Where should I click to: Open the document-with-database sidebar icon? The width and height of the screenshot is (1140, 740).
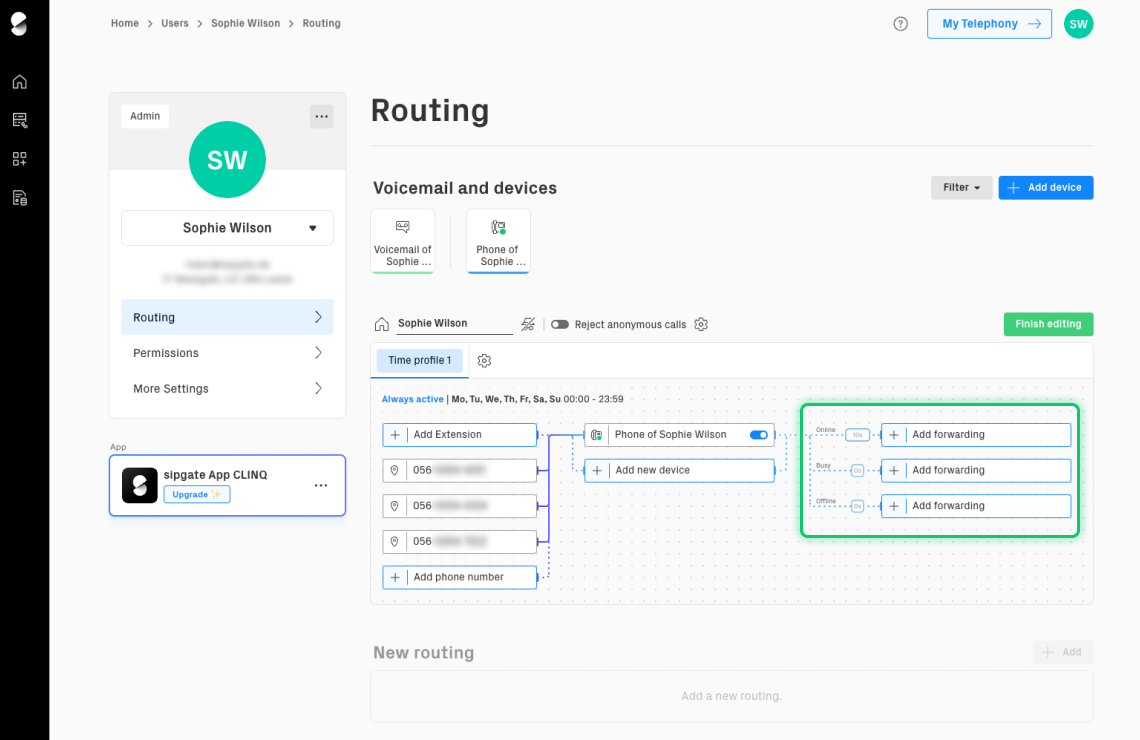[20, 198]
